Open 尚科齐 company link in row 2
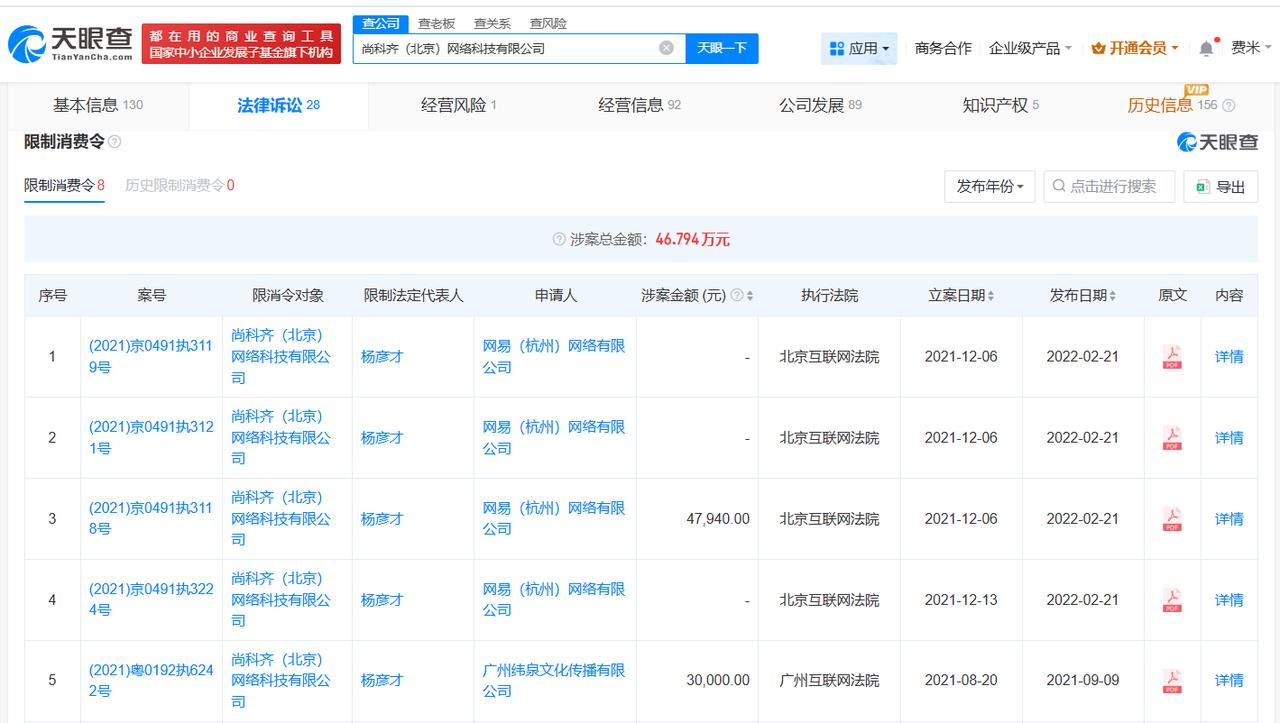The width and height of the screenshot is (1280, 723). pyautogui.click(x=281, y=437)
